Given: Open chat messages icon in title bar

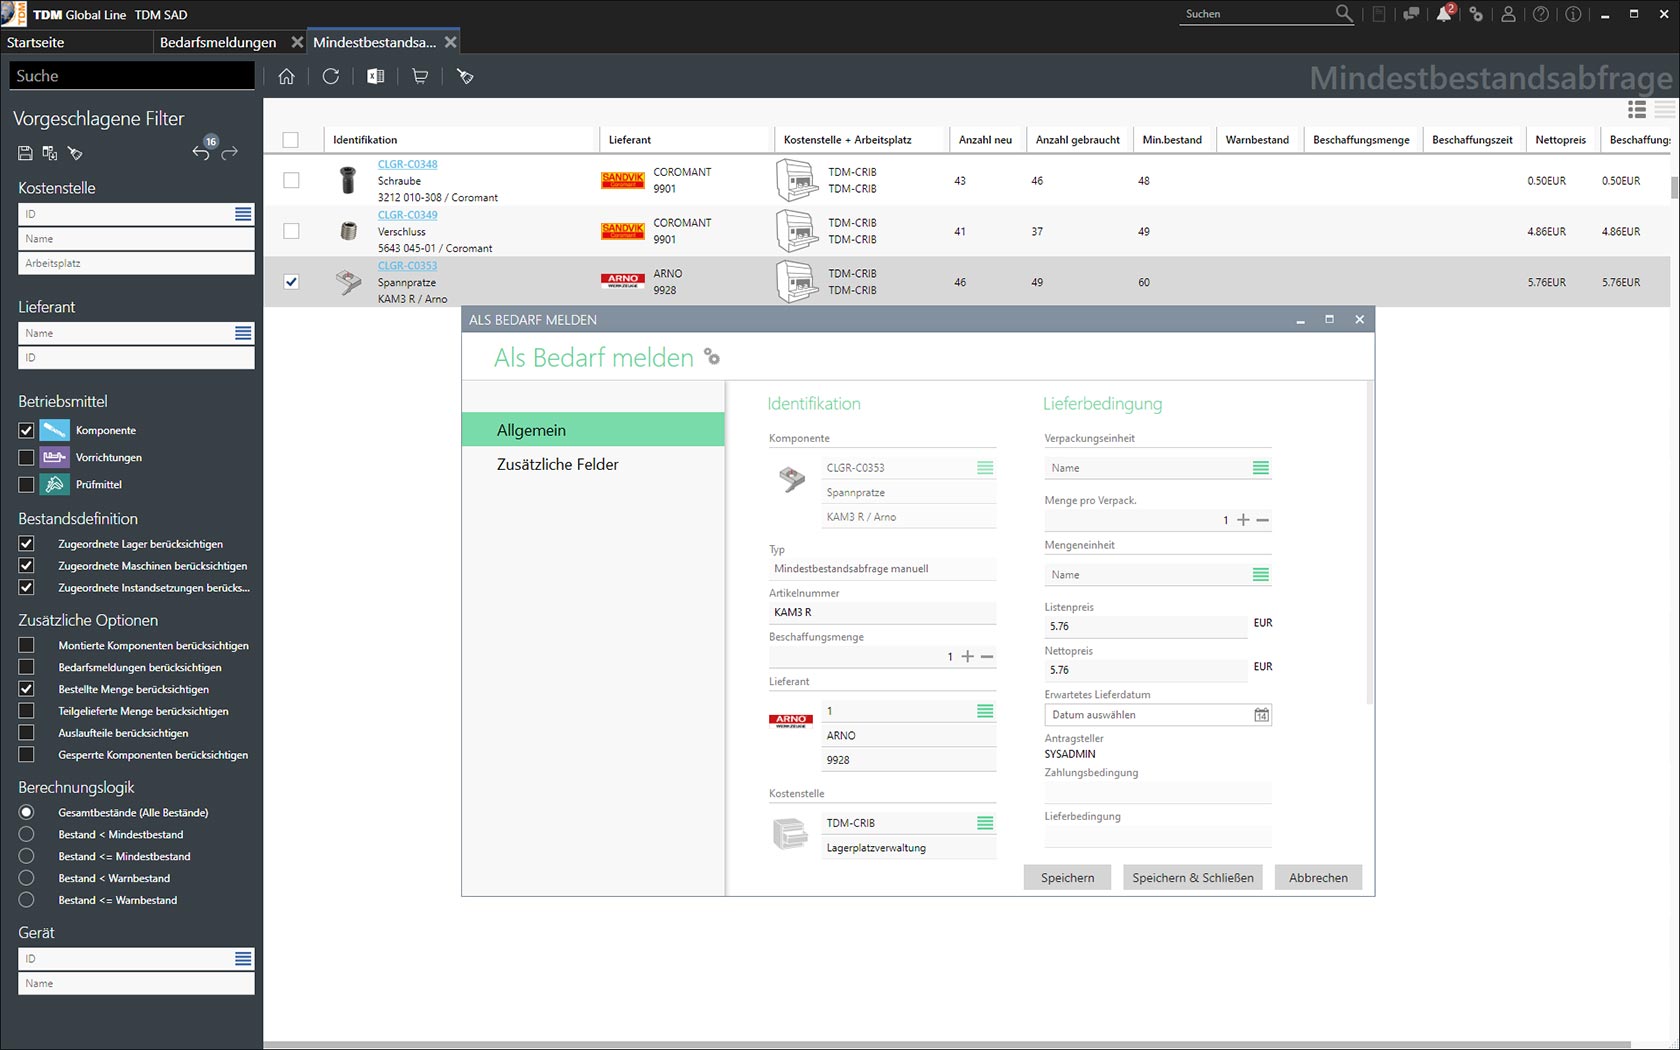Looking at the screenshot, I should [1411, 14].
